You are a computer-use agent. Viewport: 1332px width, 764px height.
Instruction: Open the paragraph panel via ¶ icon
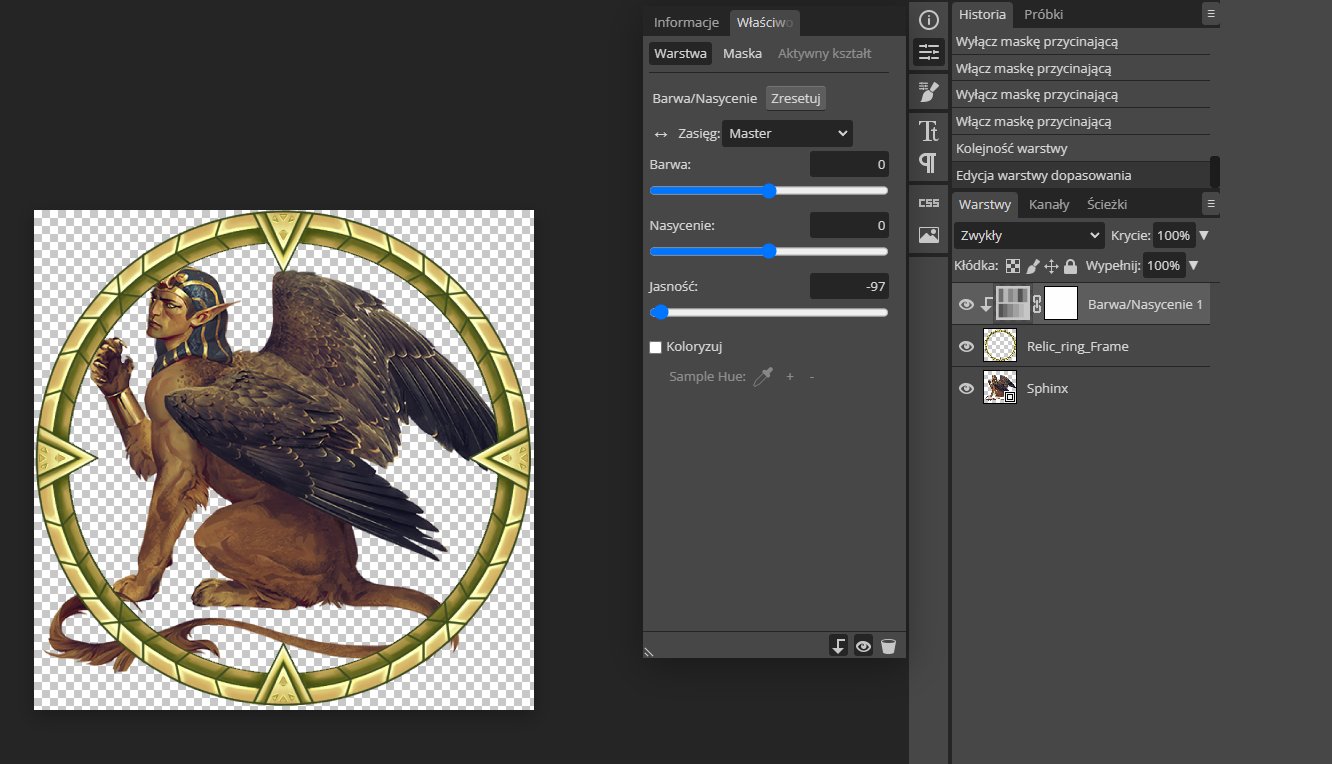[928, 163]
